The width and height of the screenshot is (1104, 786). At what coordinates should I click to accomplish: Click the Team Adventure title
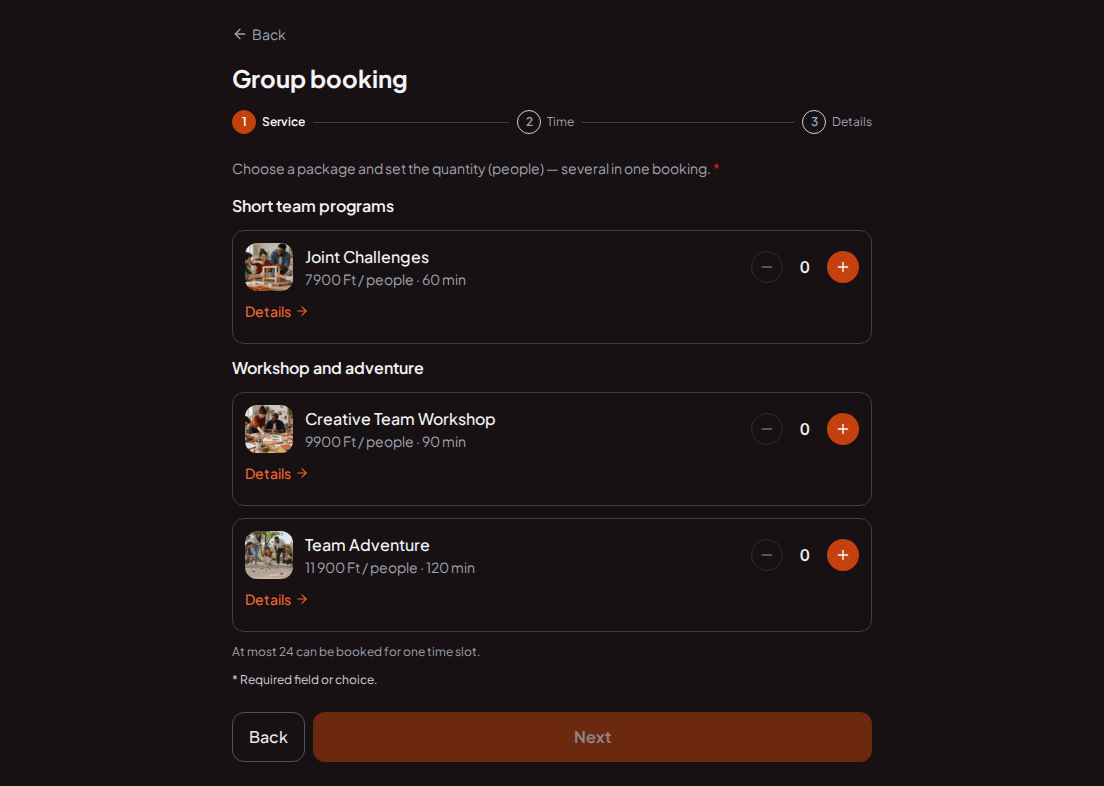(x=367, y=545)
